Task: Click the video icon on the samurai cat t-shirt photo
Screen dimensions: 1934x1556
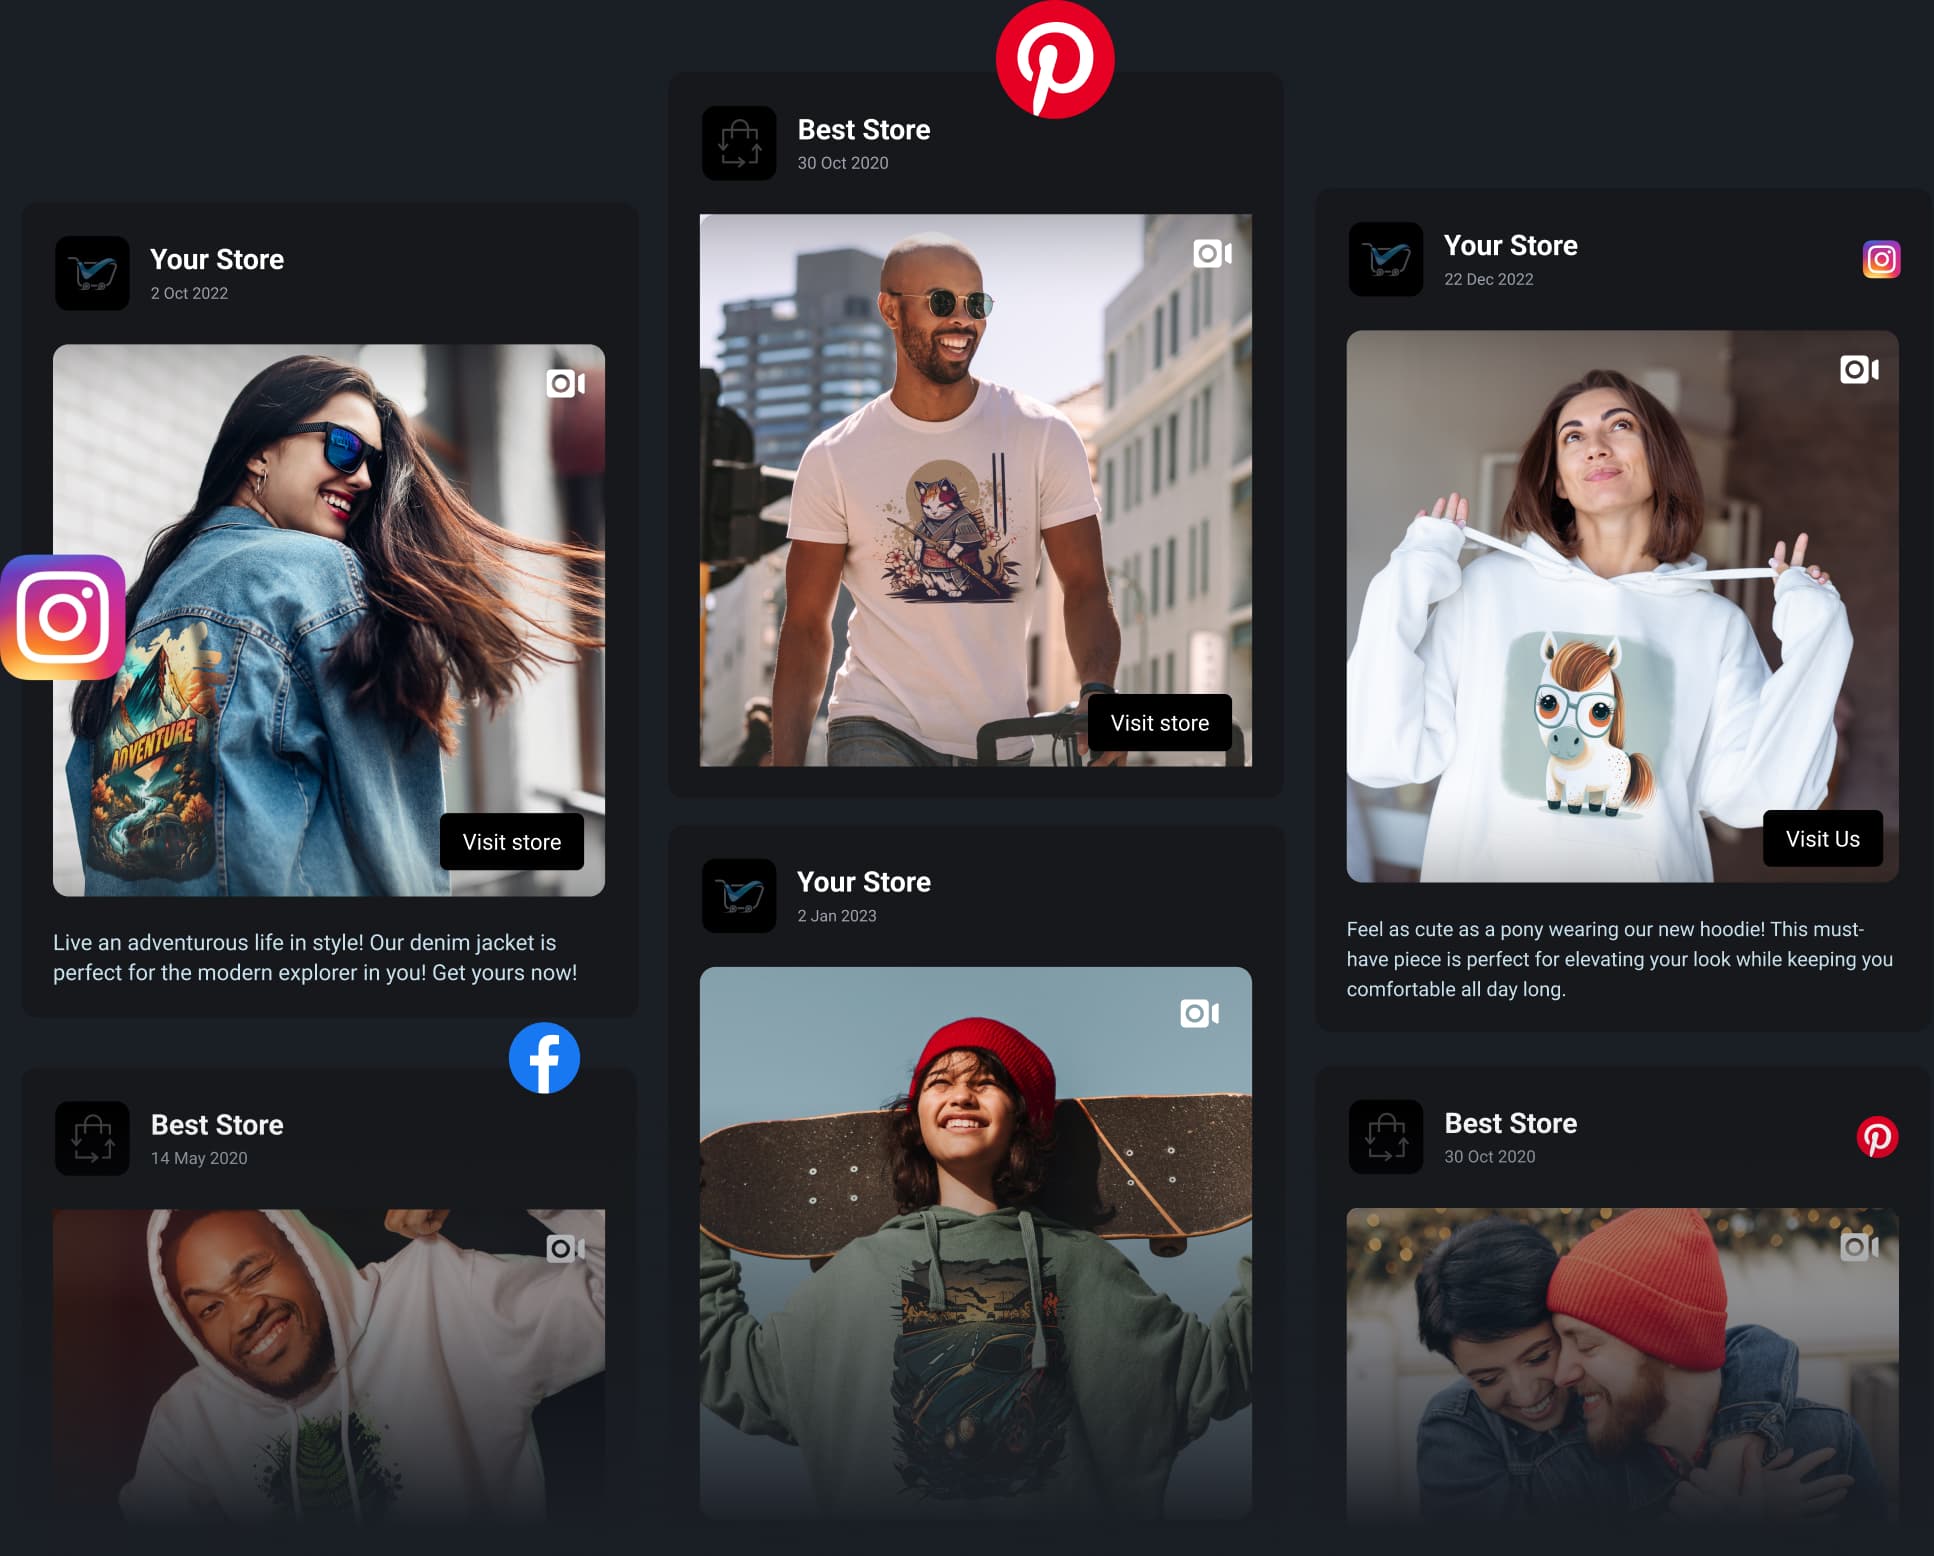Action: click(x=1212, y=253)
